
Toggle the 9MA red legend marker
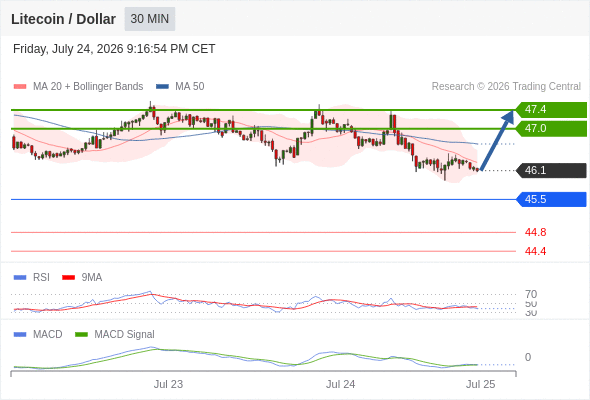pos(68,278)
